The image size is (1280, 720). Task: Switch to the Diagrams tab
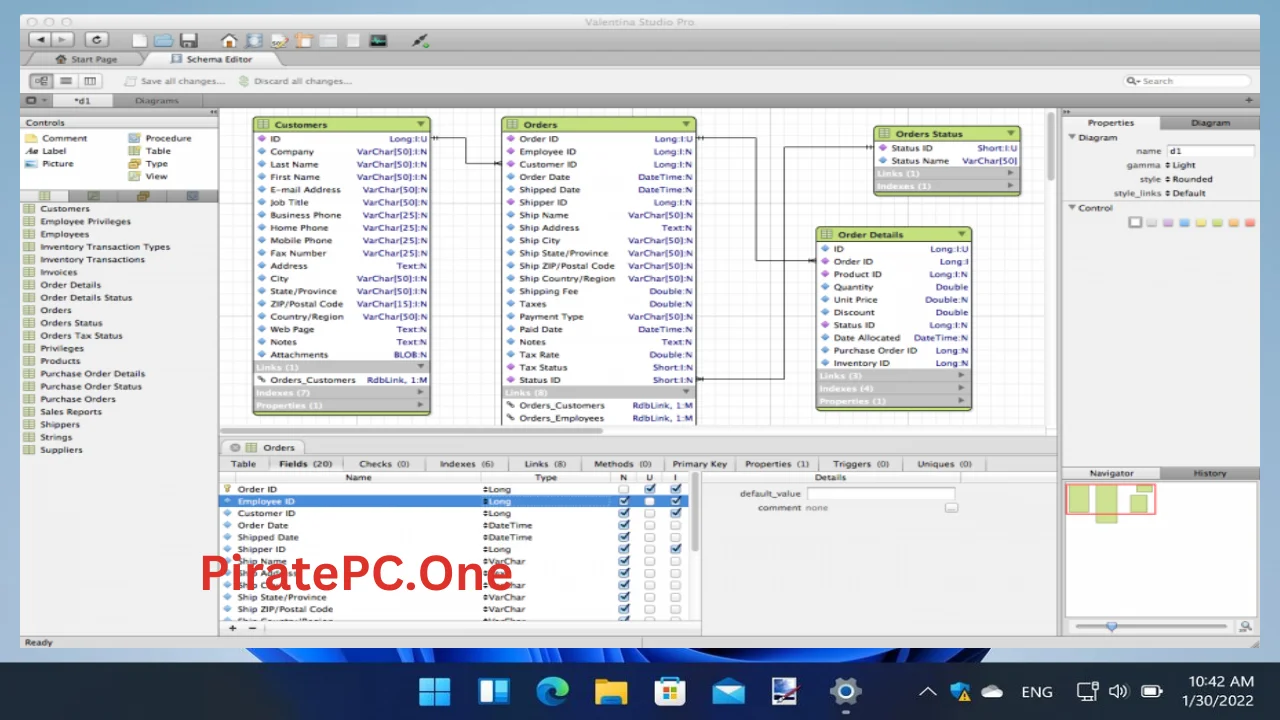point(156,101)
